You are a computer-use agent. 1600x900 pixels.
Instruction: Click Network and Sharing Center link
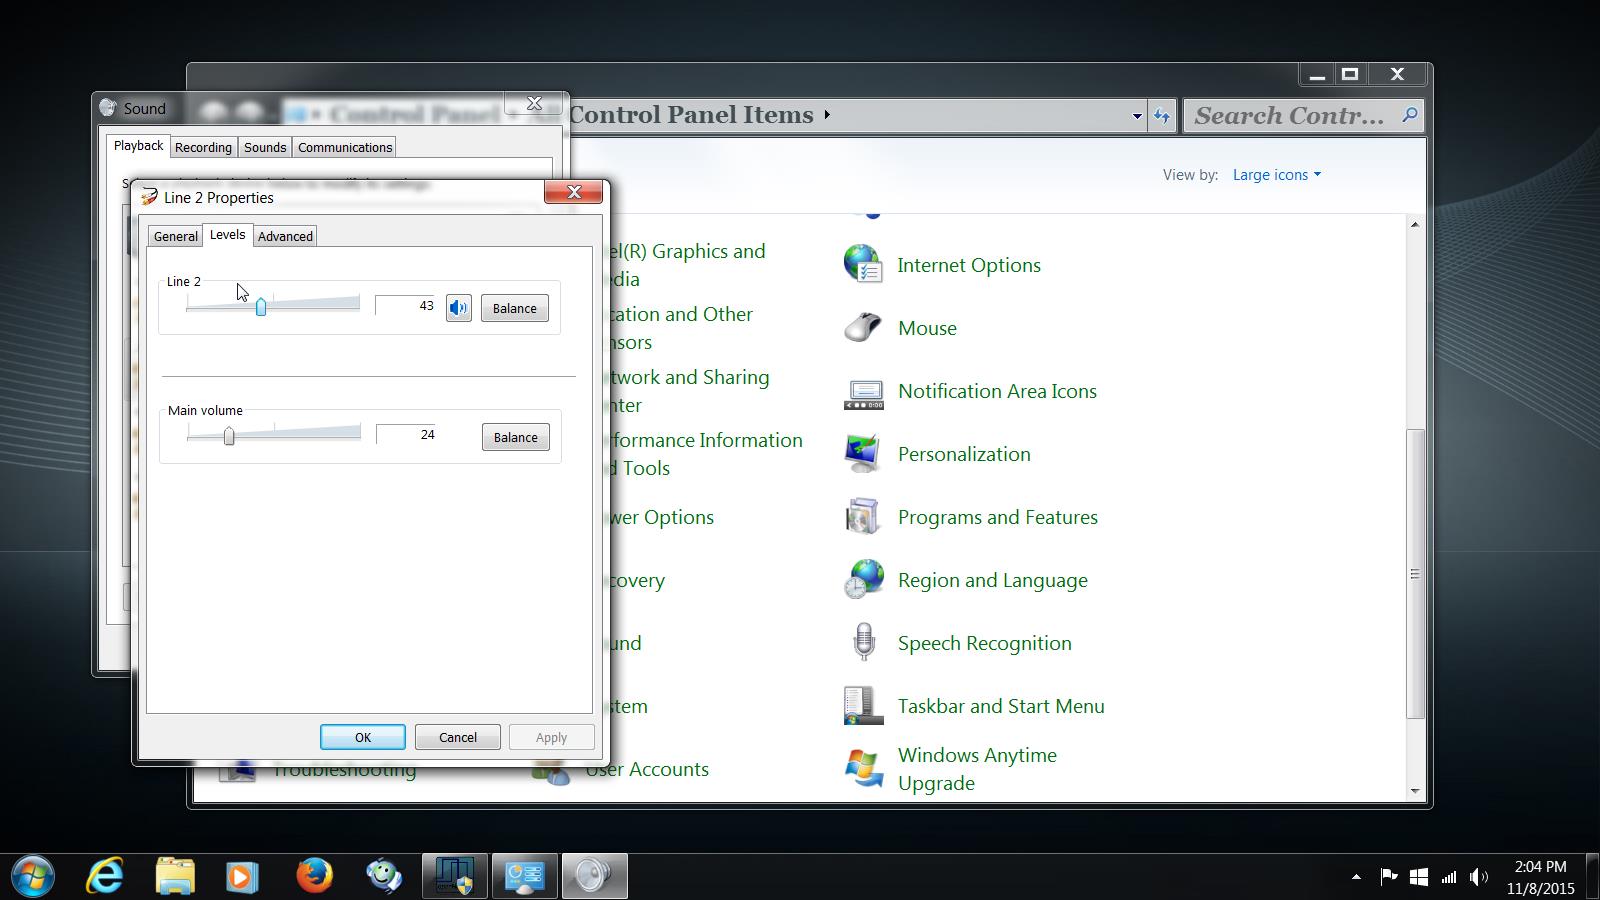[x=688, y=391]
